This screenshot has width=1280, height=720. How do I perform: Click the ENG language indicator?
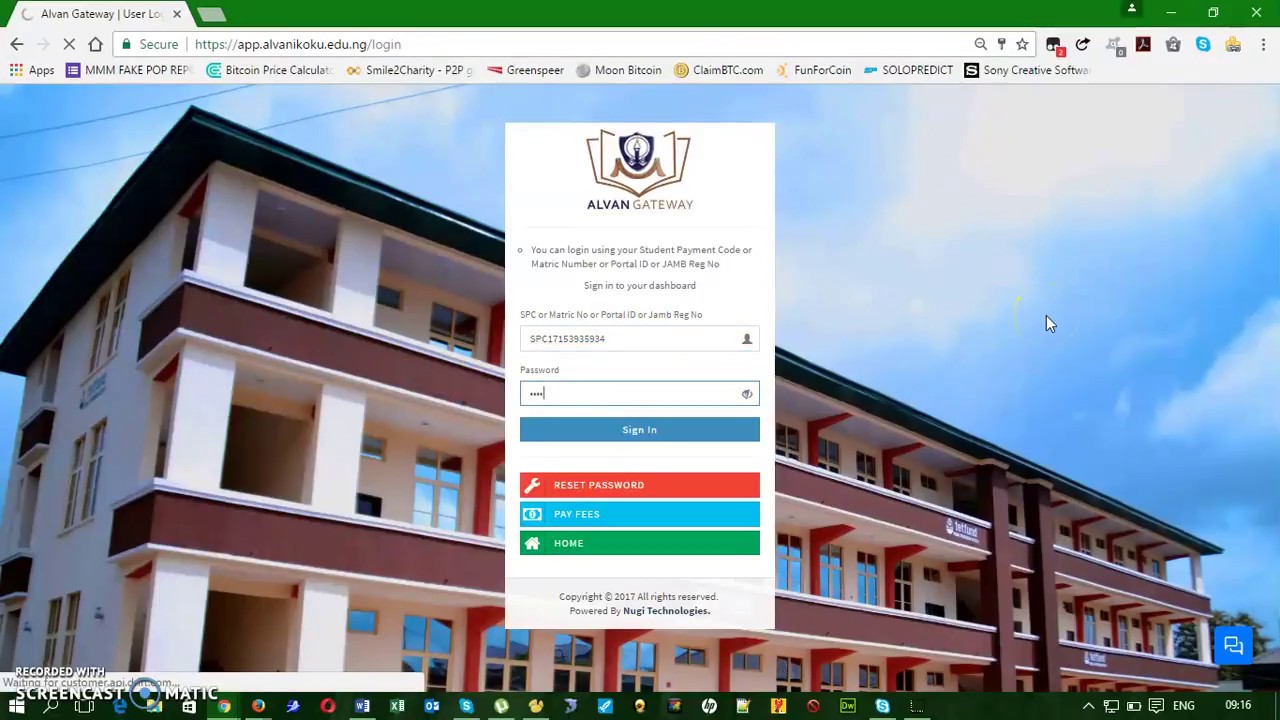tap(1184, 706)
